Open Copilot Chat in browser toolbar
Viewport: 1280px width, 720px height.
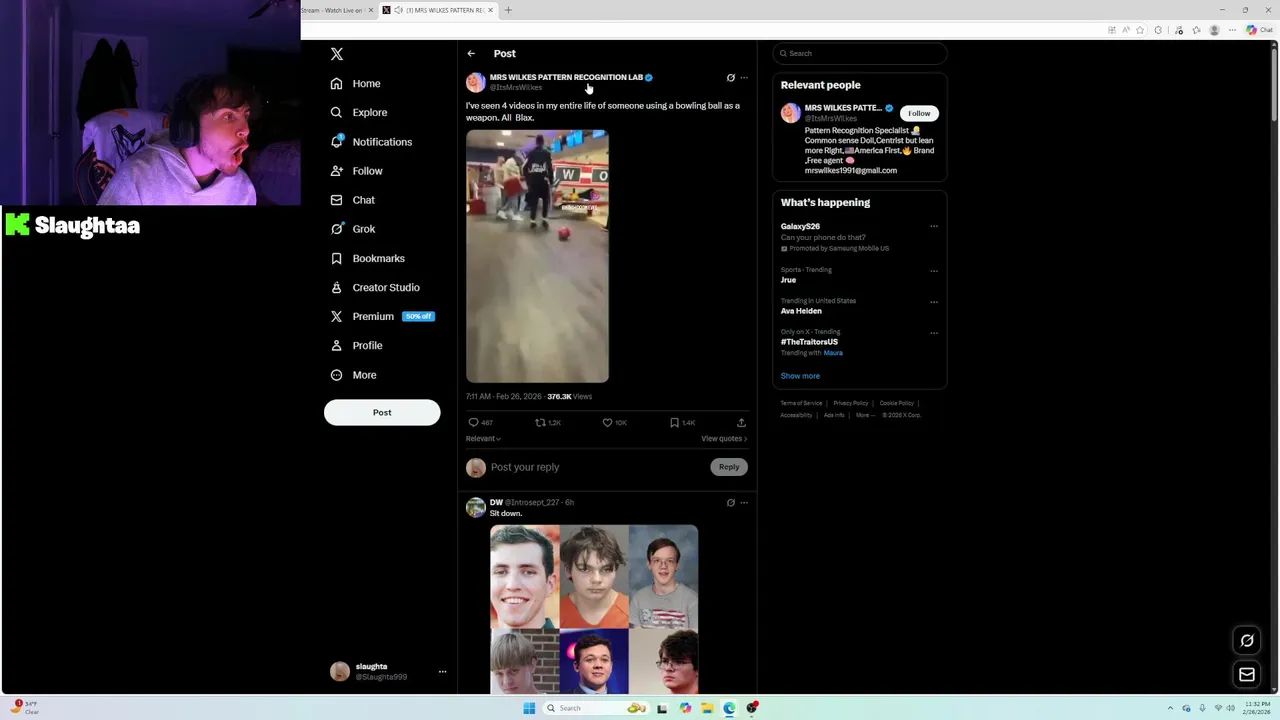pos(1258,30)
